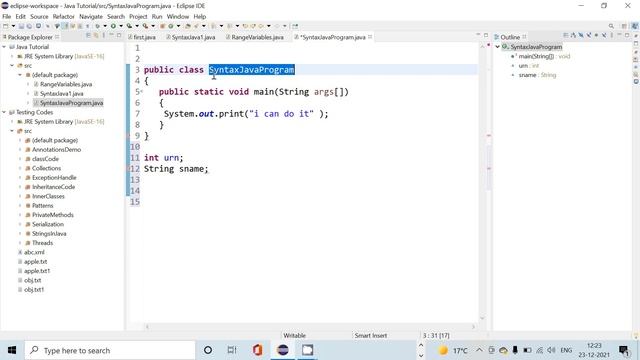
Task: Fold the main method at line 5
Action: (x=141, y=91)
